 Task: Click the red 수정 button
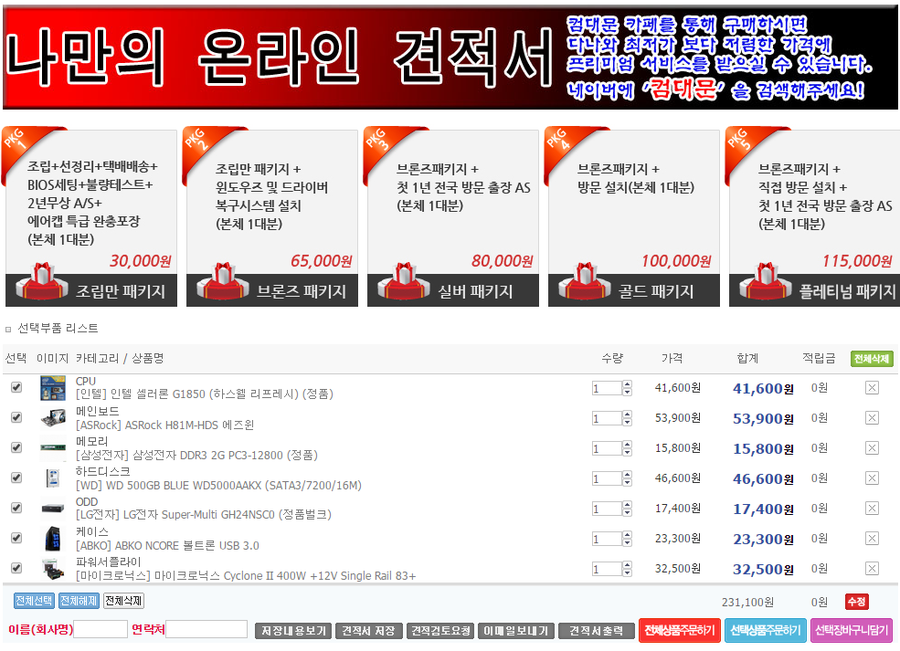tap(856, 602)
